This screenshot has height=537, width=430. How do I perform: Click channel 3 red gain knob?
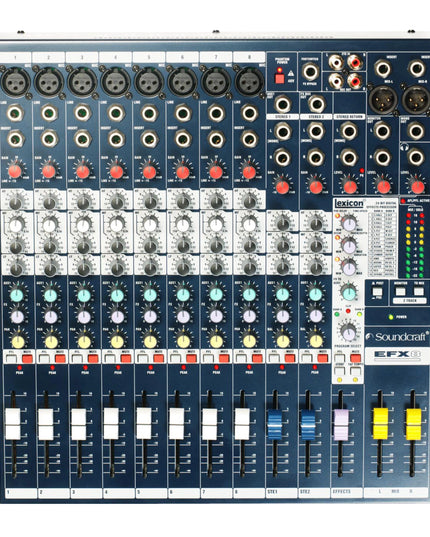pos(83,171)
